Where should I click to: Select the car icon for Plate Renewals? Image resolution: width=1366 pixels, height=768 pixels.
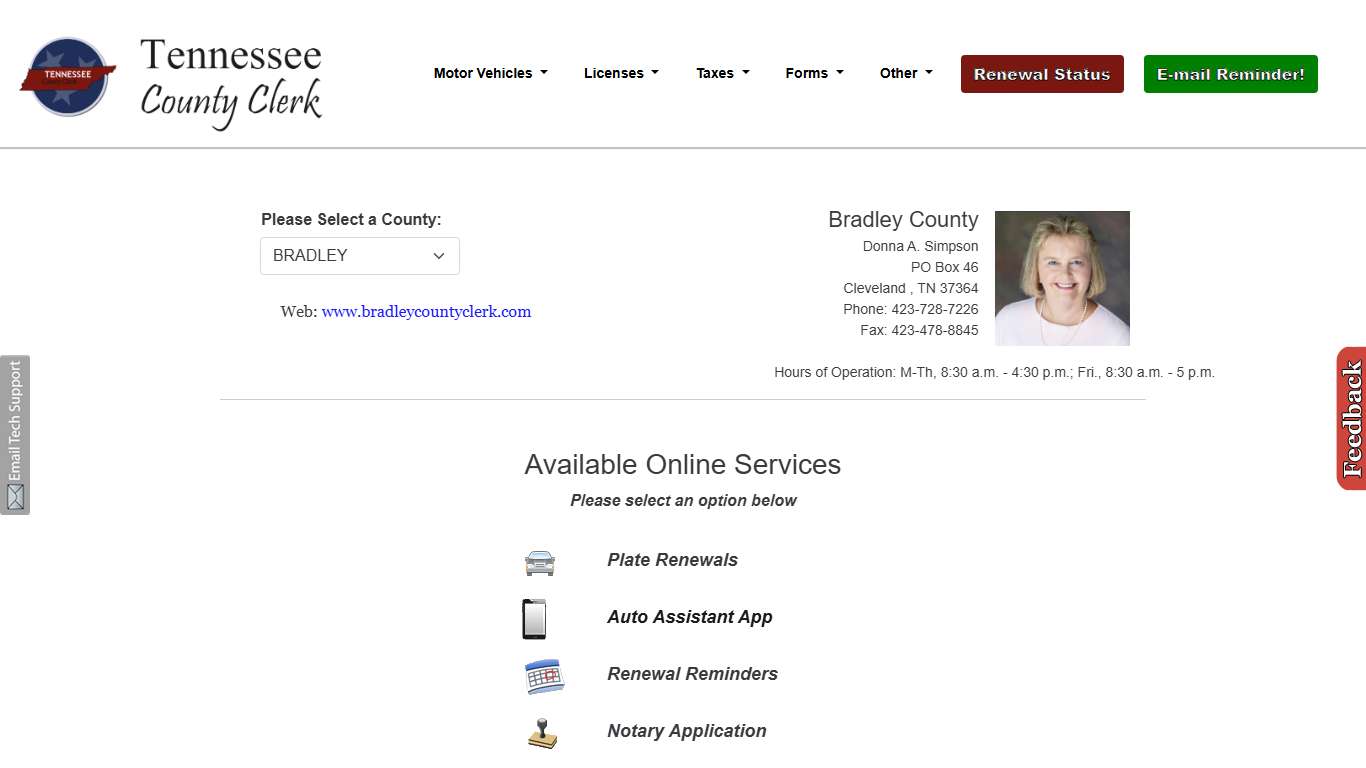coord(540,562)
